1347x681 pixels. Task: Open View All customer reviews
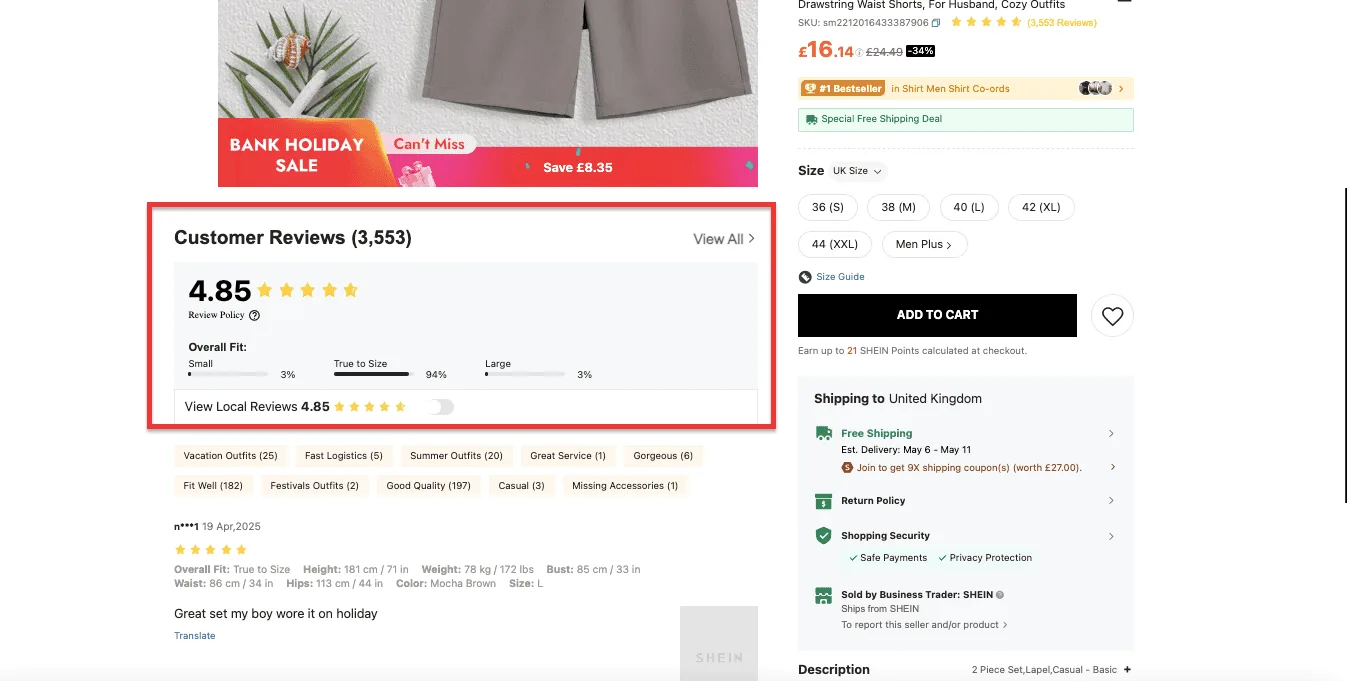click(x=724, y=239)
